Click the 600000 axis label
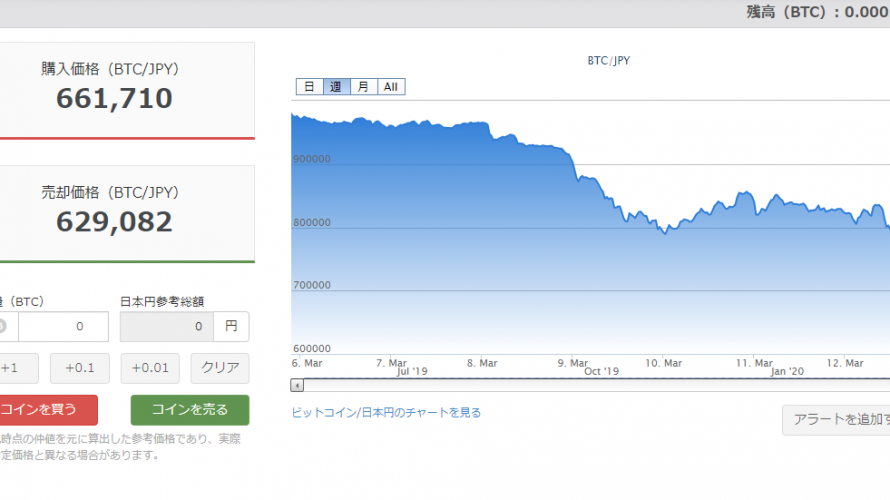890x500 pixels. click(x=312, y=348)
